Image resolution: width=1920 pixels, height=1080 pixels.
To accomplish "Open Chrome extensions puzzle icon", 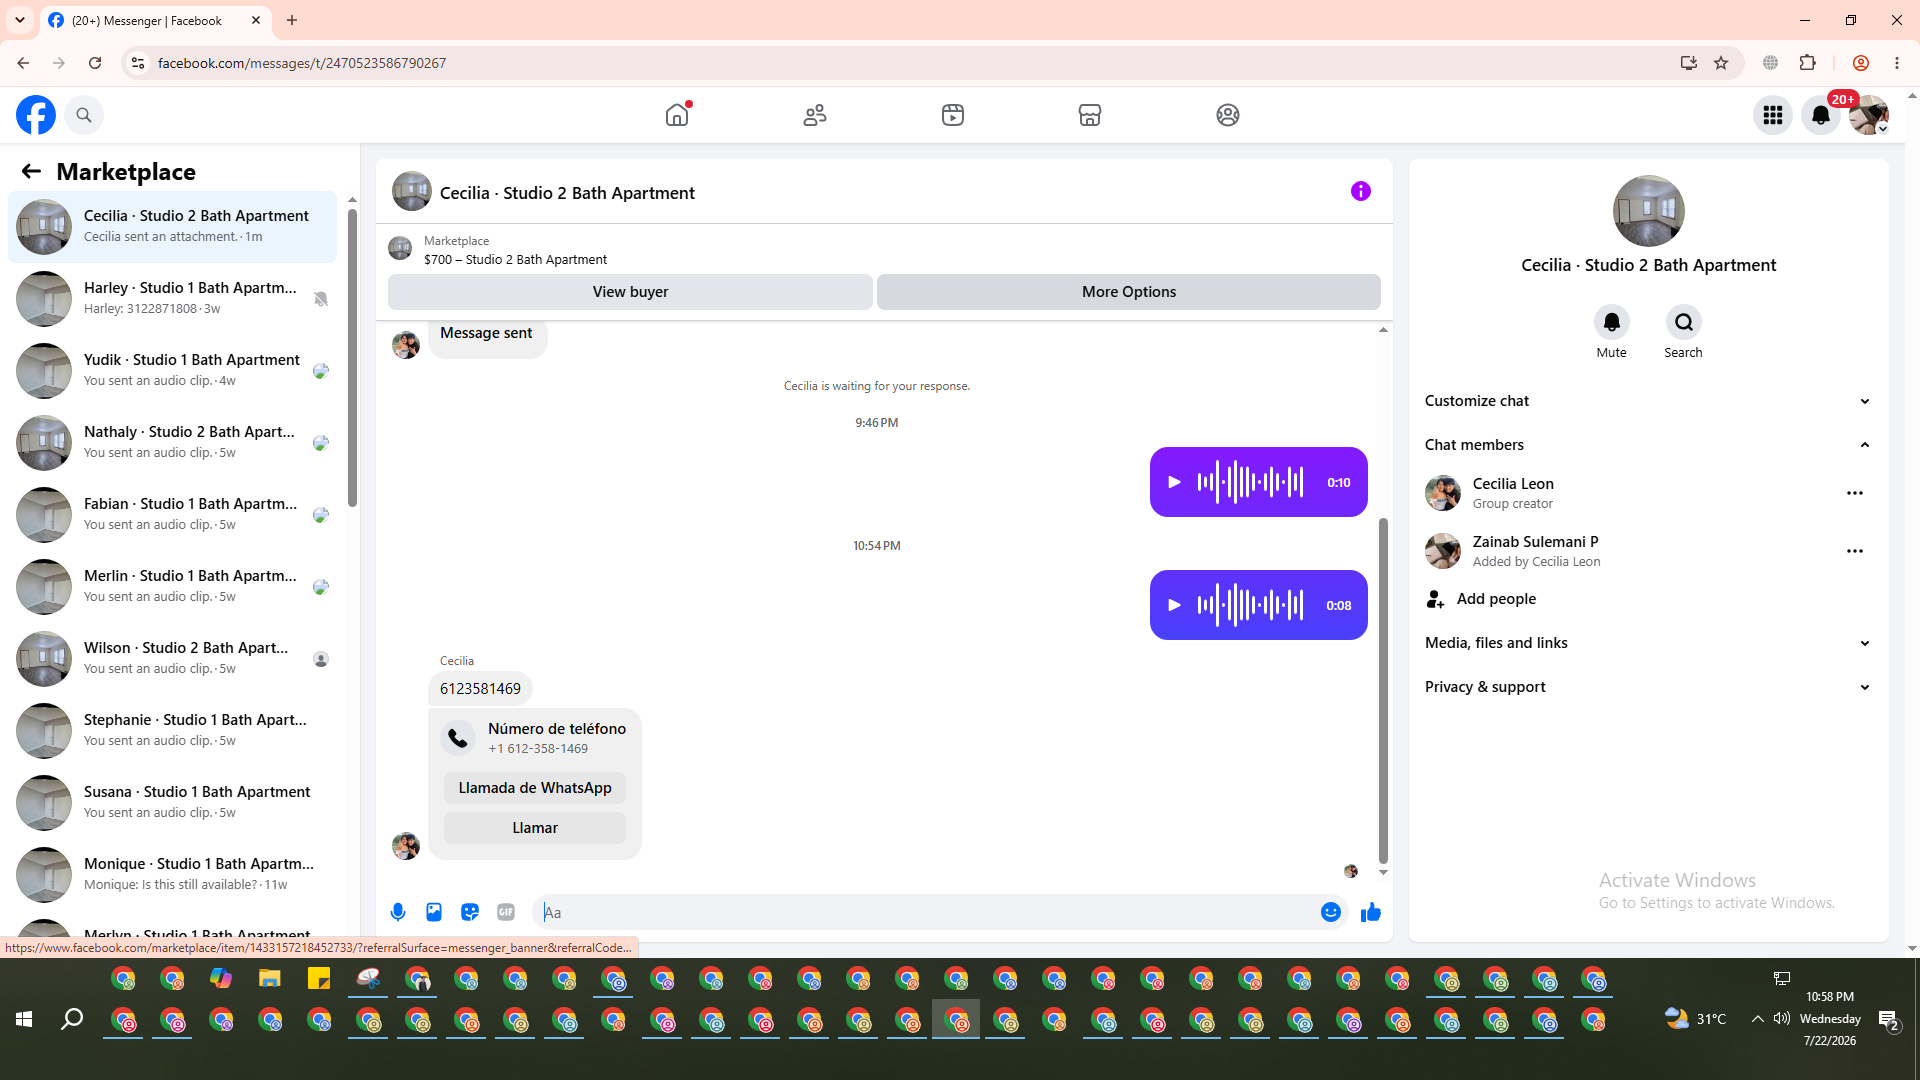I will click(x=1807, y=63).
